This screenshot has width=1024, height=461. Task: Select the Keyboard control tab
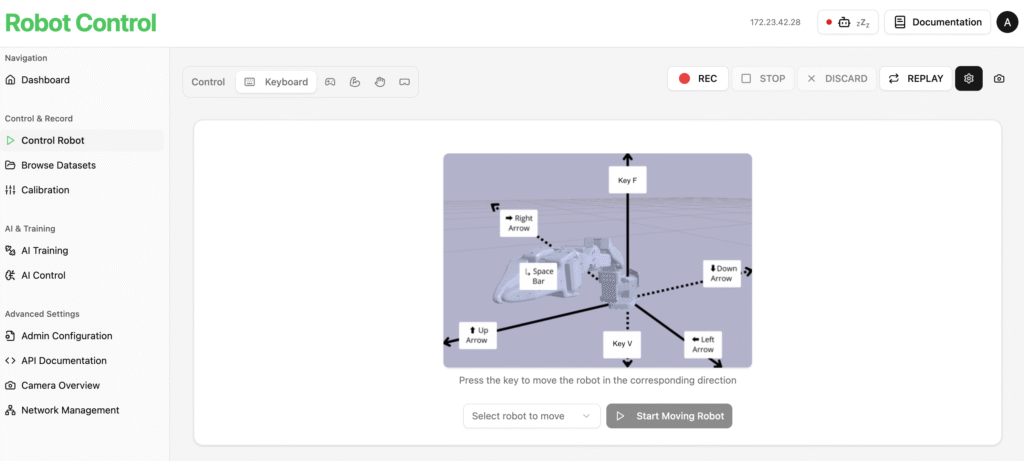coord(276,82)
